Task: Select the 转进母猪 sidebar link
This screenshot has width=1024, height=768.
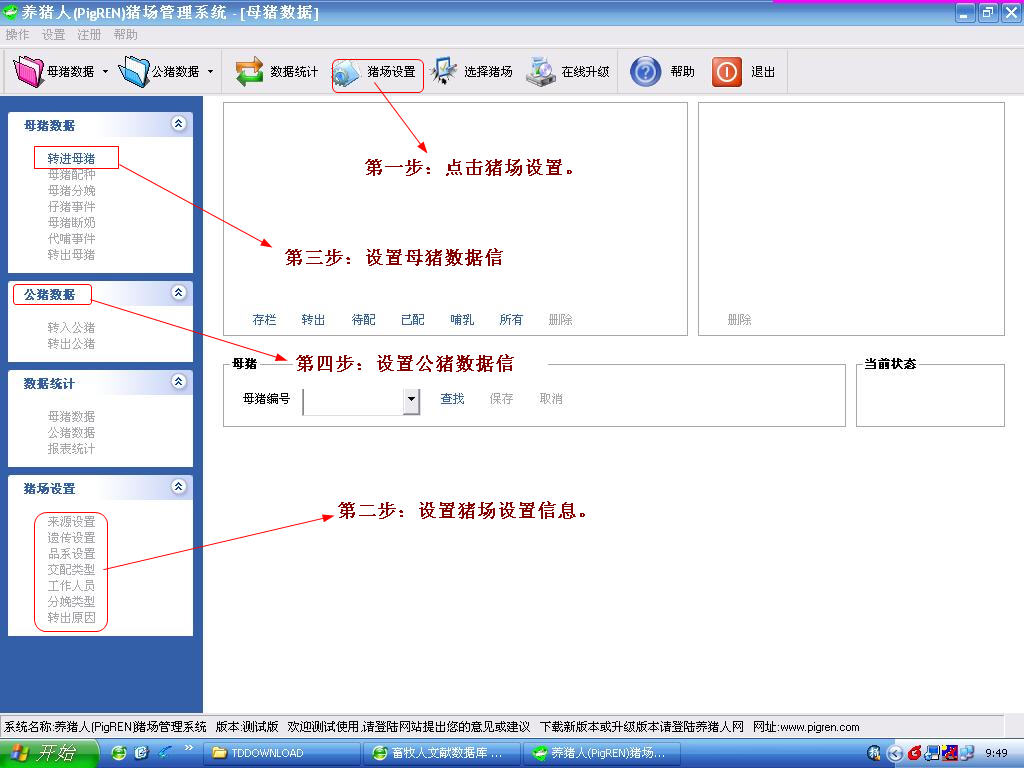Action: click(x=71, y=158)
